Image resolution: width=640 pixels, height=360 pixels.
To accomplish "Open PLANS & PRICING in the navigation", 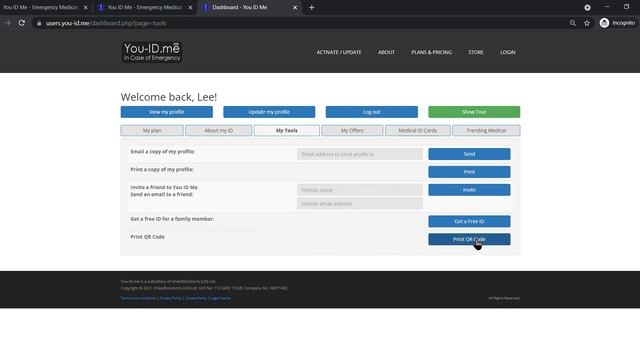I will pos(431,52).
